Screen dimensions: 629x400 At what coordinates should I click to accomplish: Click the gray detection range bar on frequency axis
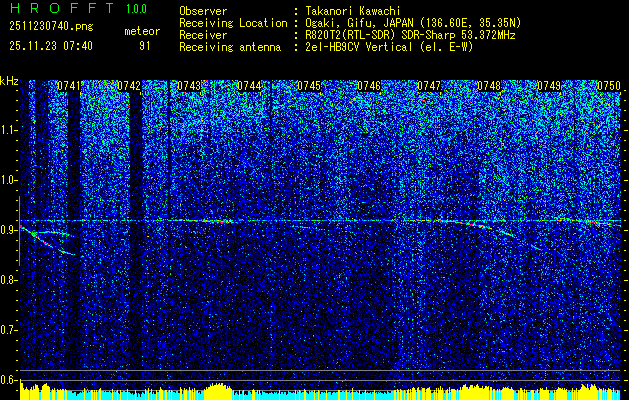pyautogui.click(x=19, y=231)
